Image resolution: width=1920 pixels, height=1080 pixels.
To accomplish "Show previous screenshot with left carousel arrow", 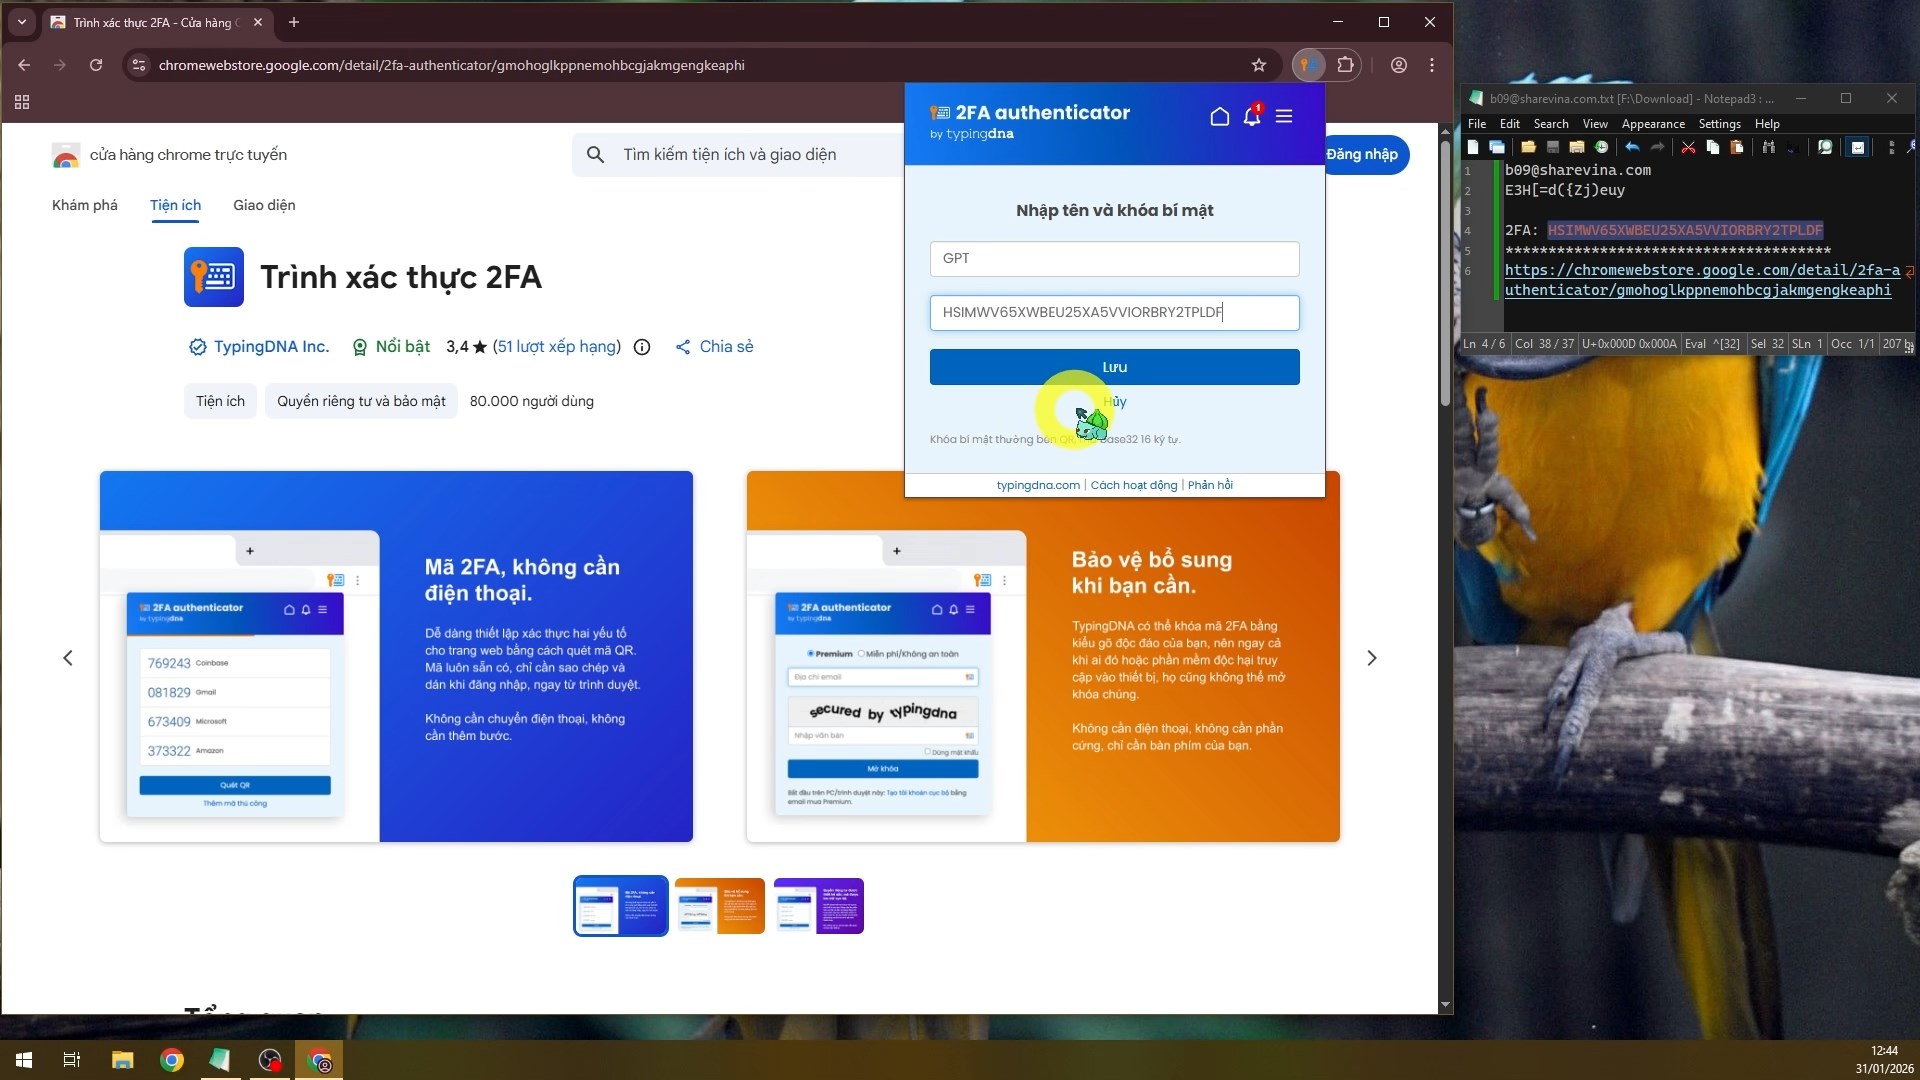I will (x=68, y=658).
